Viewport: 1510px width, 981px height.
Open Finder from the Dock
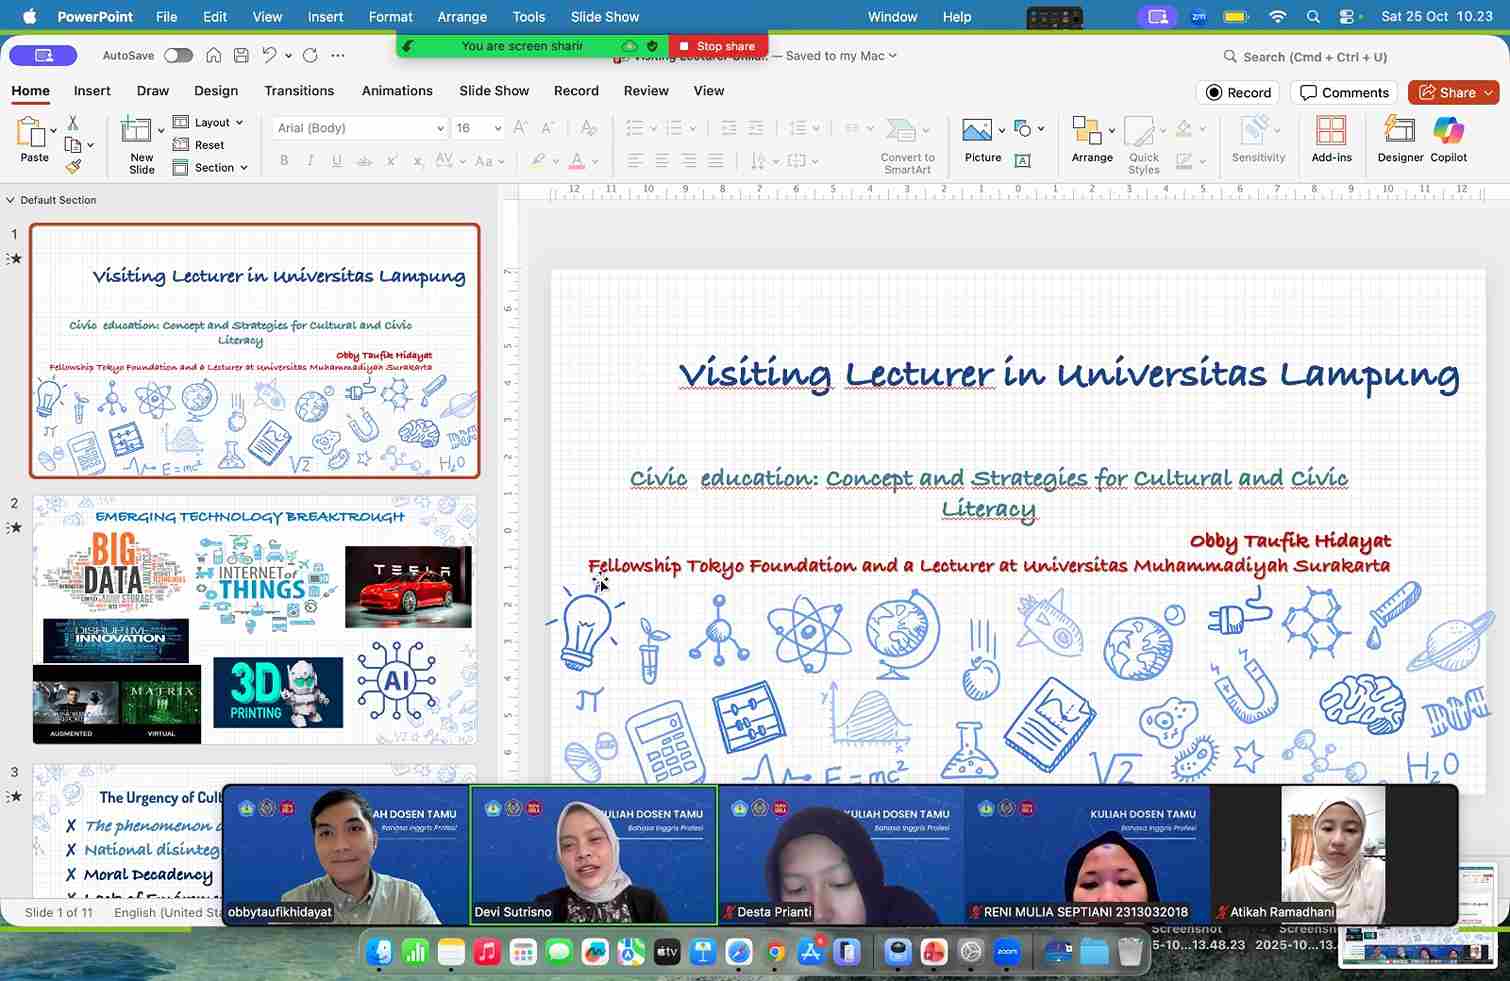point(379,952)
